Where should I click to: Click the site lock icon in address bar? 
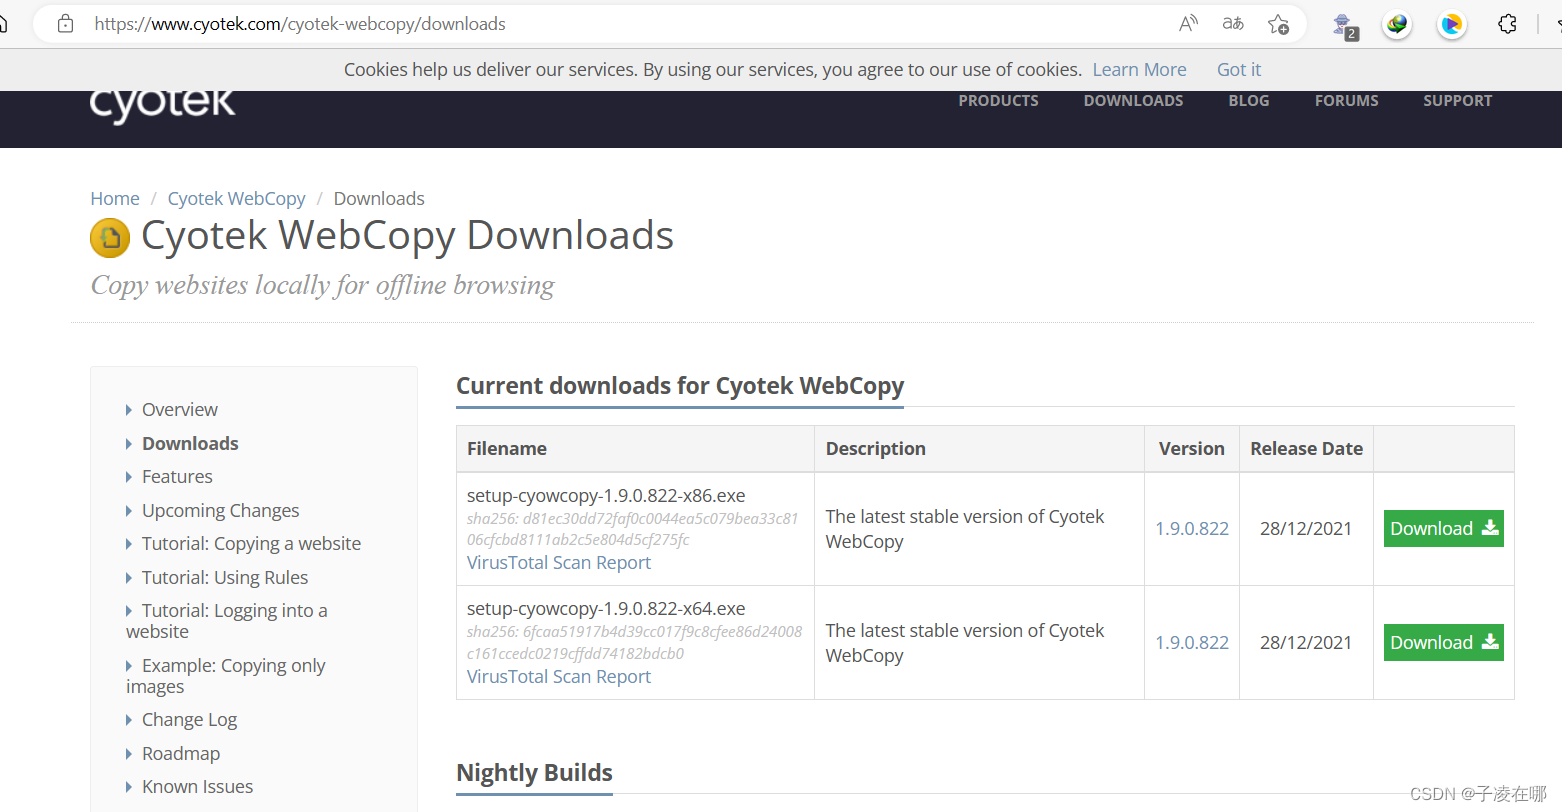point(65,24)
